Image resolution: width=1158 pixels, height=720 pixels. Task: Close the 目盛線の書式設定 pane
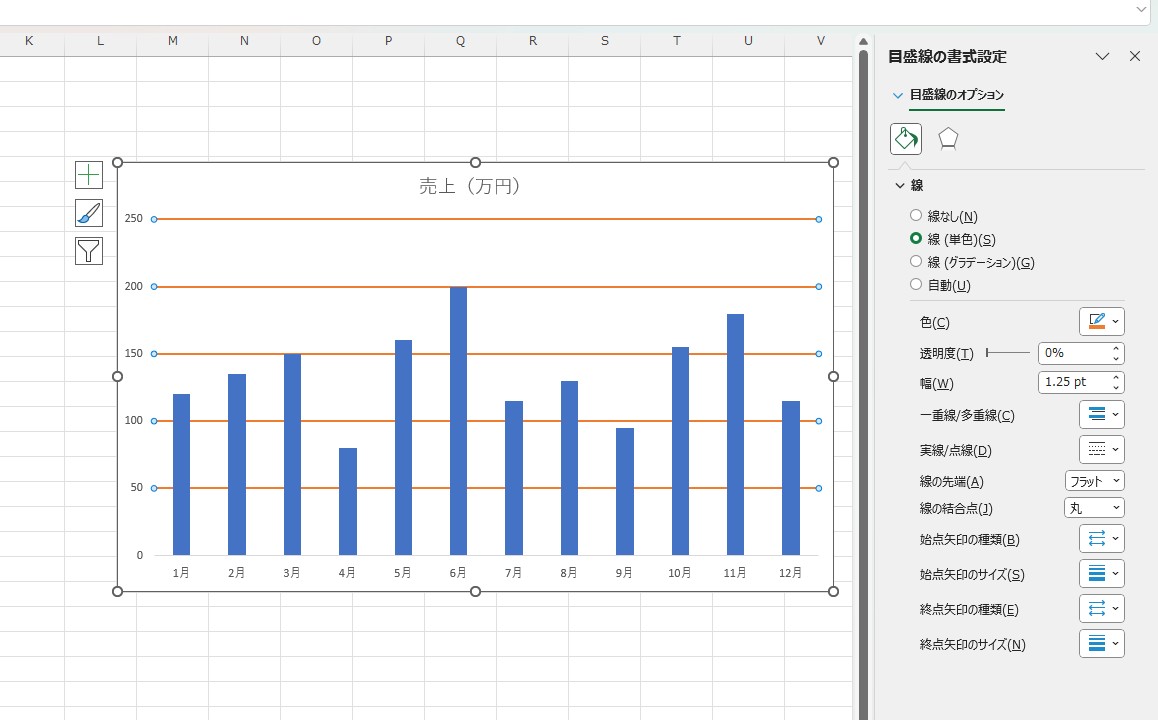coord(1135,57)
